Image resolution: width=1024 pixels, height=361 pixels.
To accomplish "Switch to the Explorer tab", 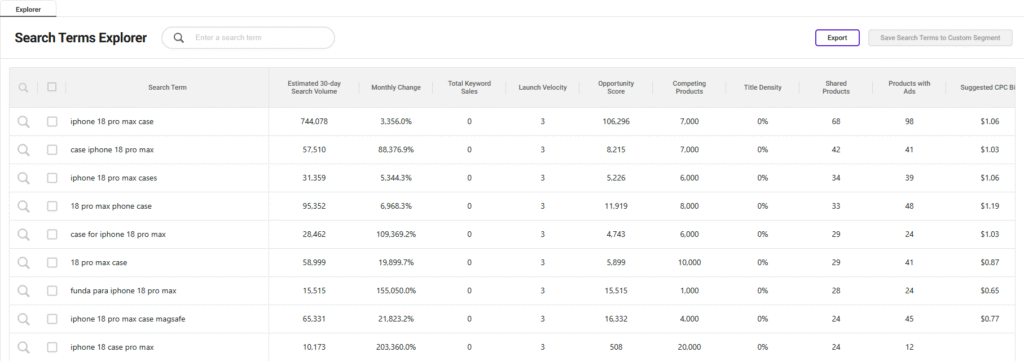I will point(28,9).
